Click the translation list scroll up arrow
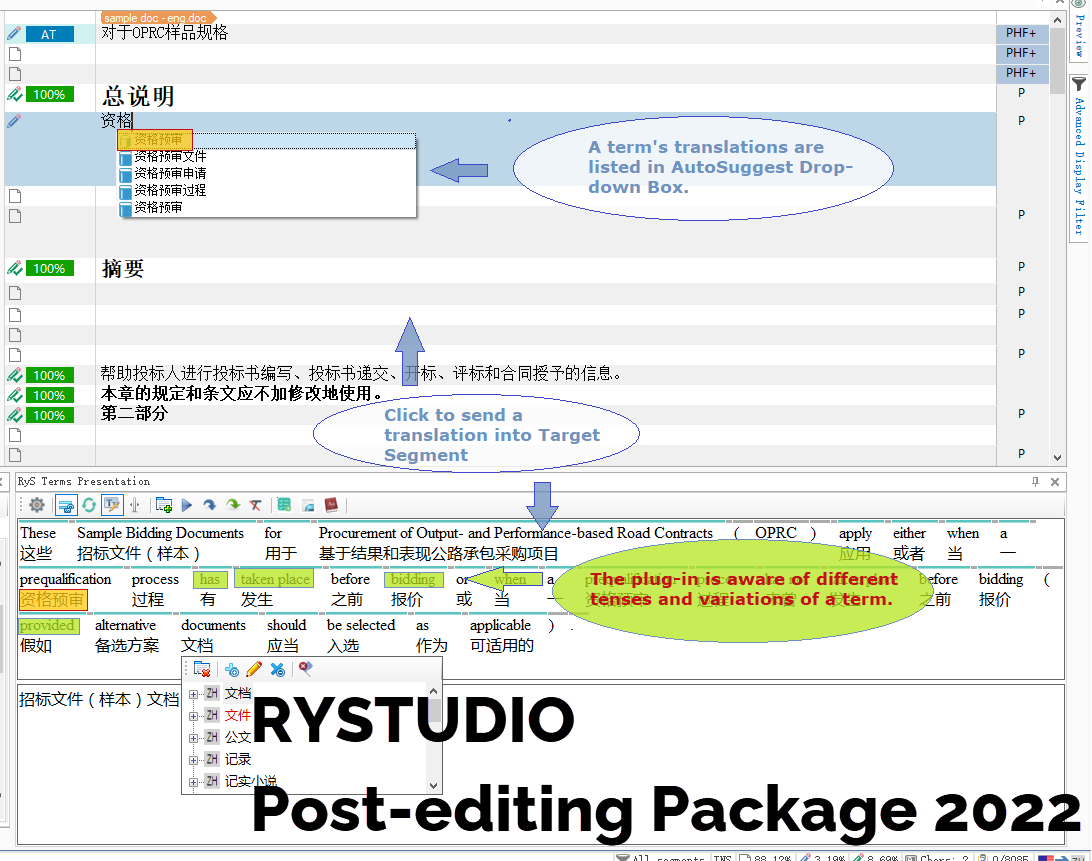 (x=433, y=691)
